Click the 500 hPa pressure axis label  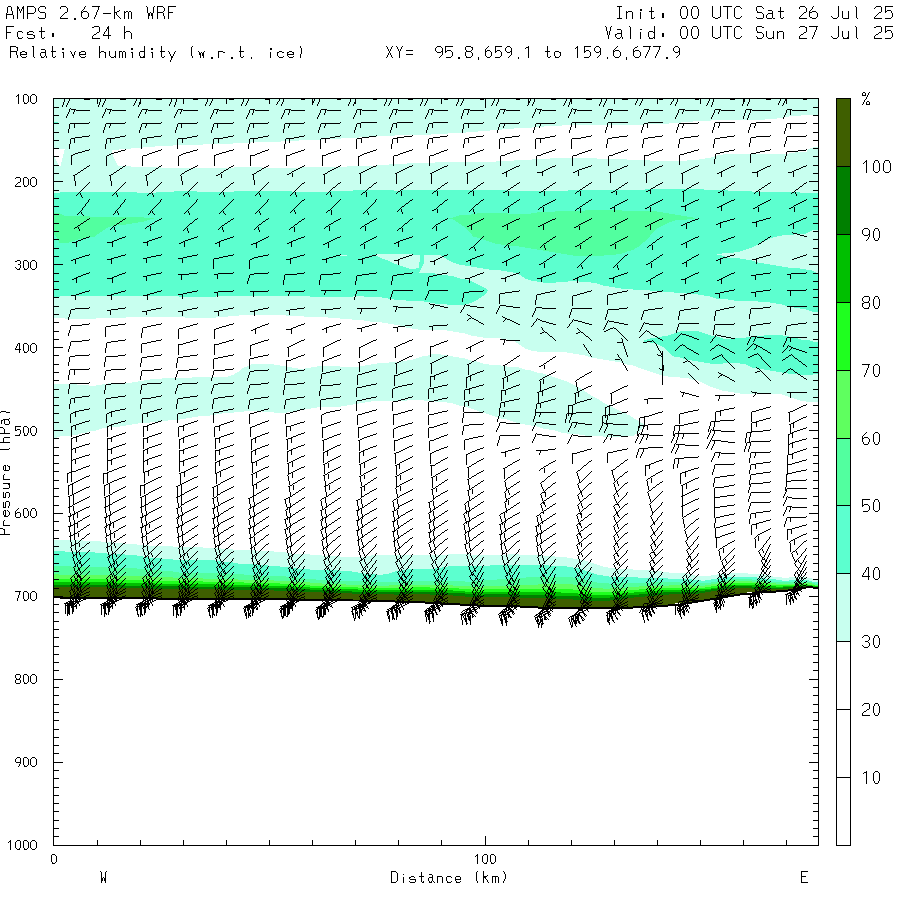pos(26,430)
